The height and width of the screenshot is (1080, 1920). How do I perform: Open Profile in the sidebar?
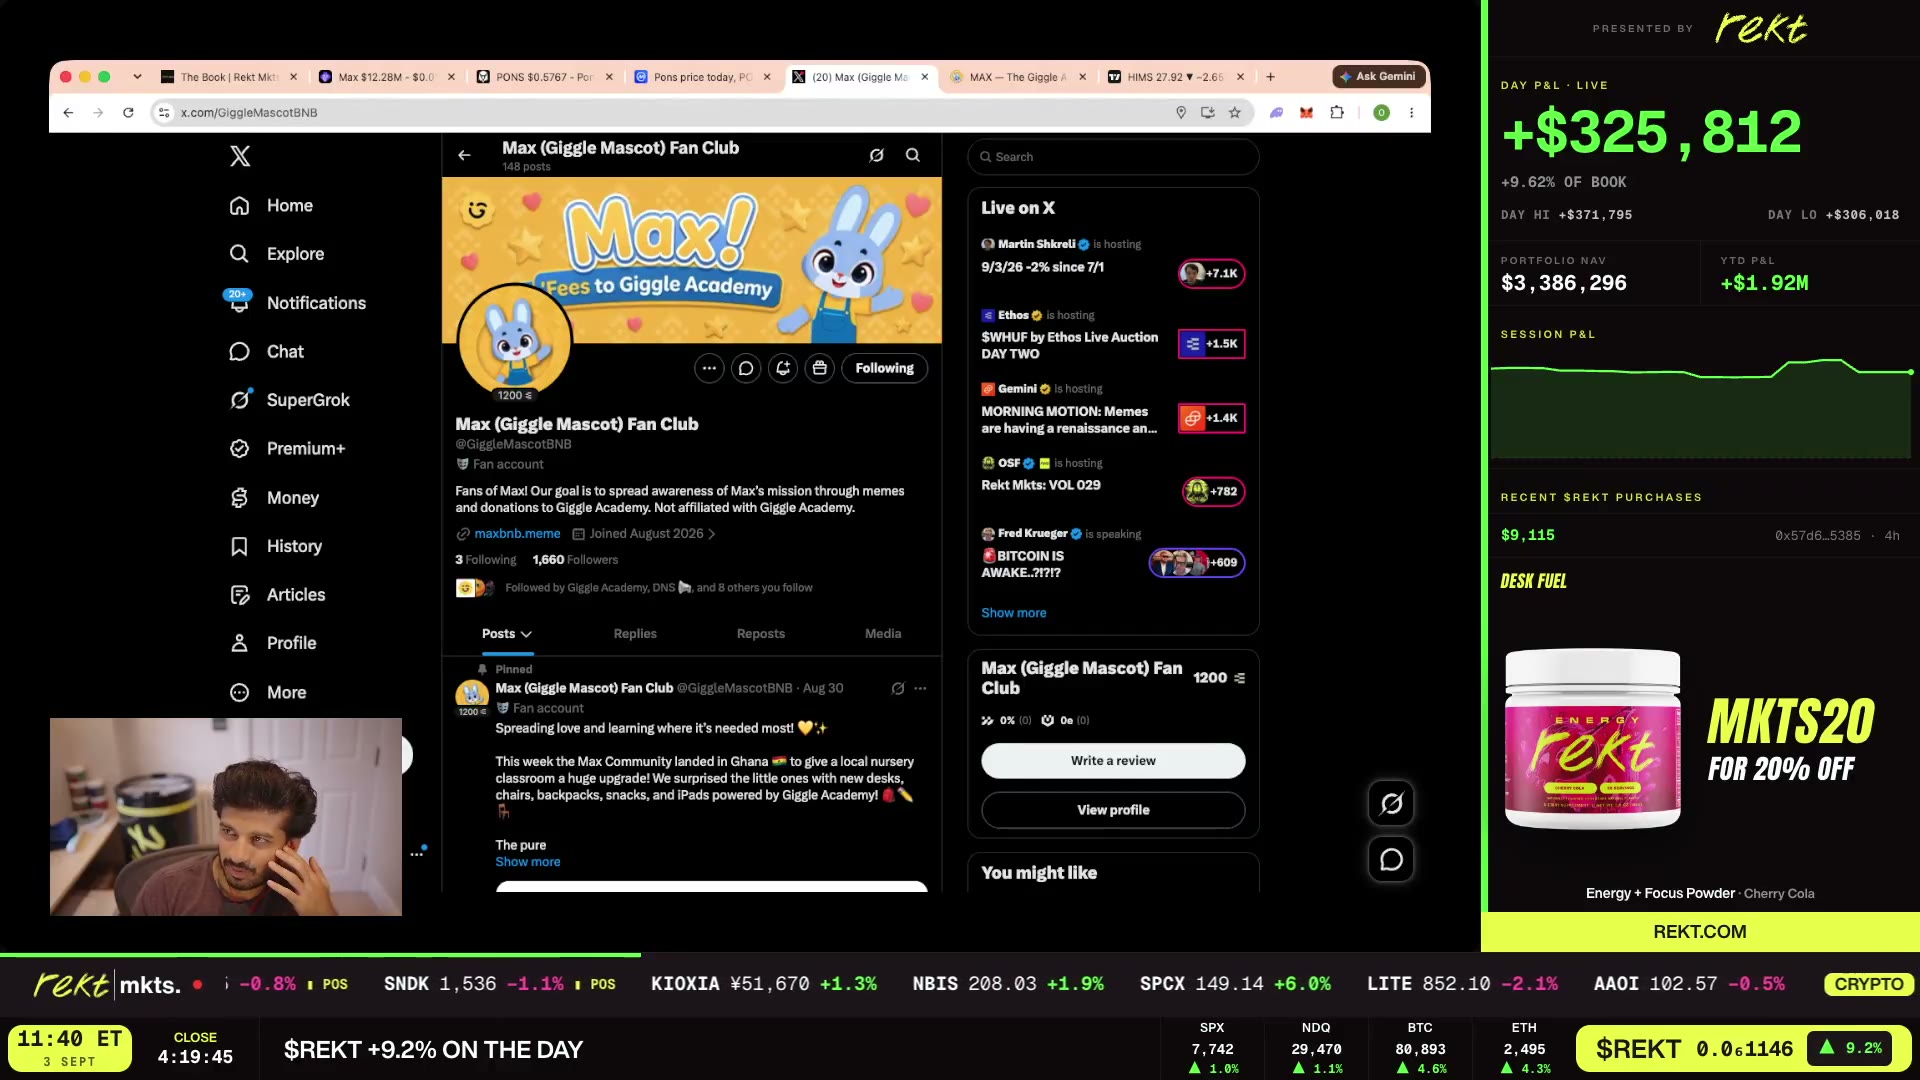pyautogui.click(x=273, y=643)
